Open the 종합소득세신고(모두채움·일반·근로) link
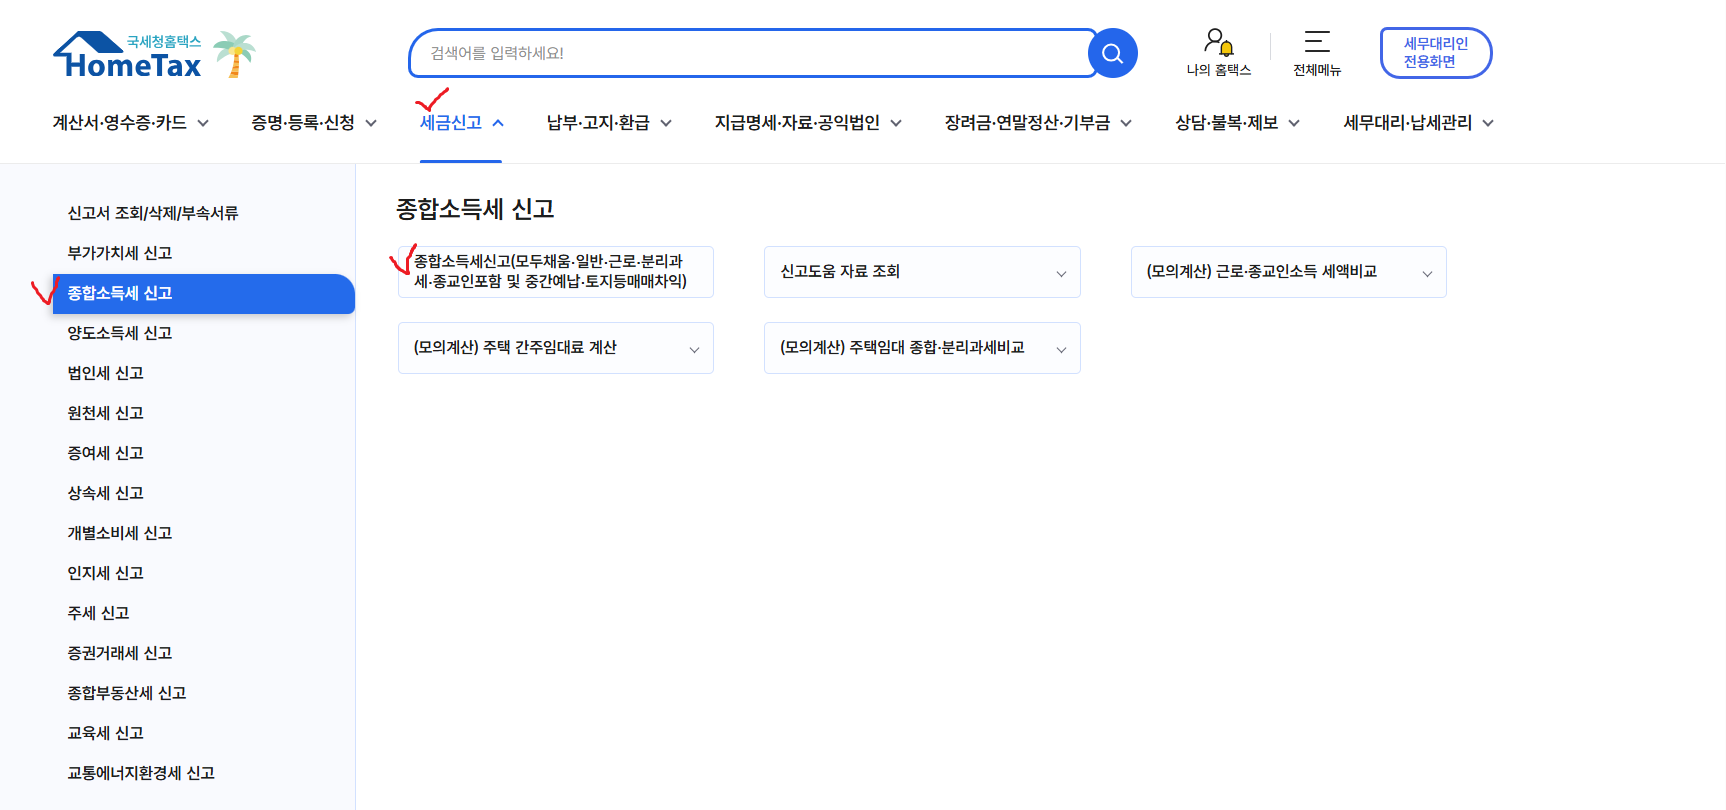Image resolution: width=1726 pixels, height=810 pixels. point(555,272)
